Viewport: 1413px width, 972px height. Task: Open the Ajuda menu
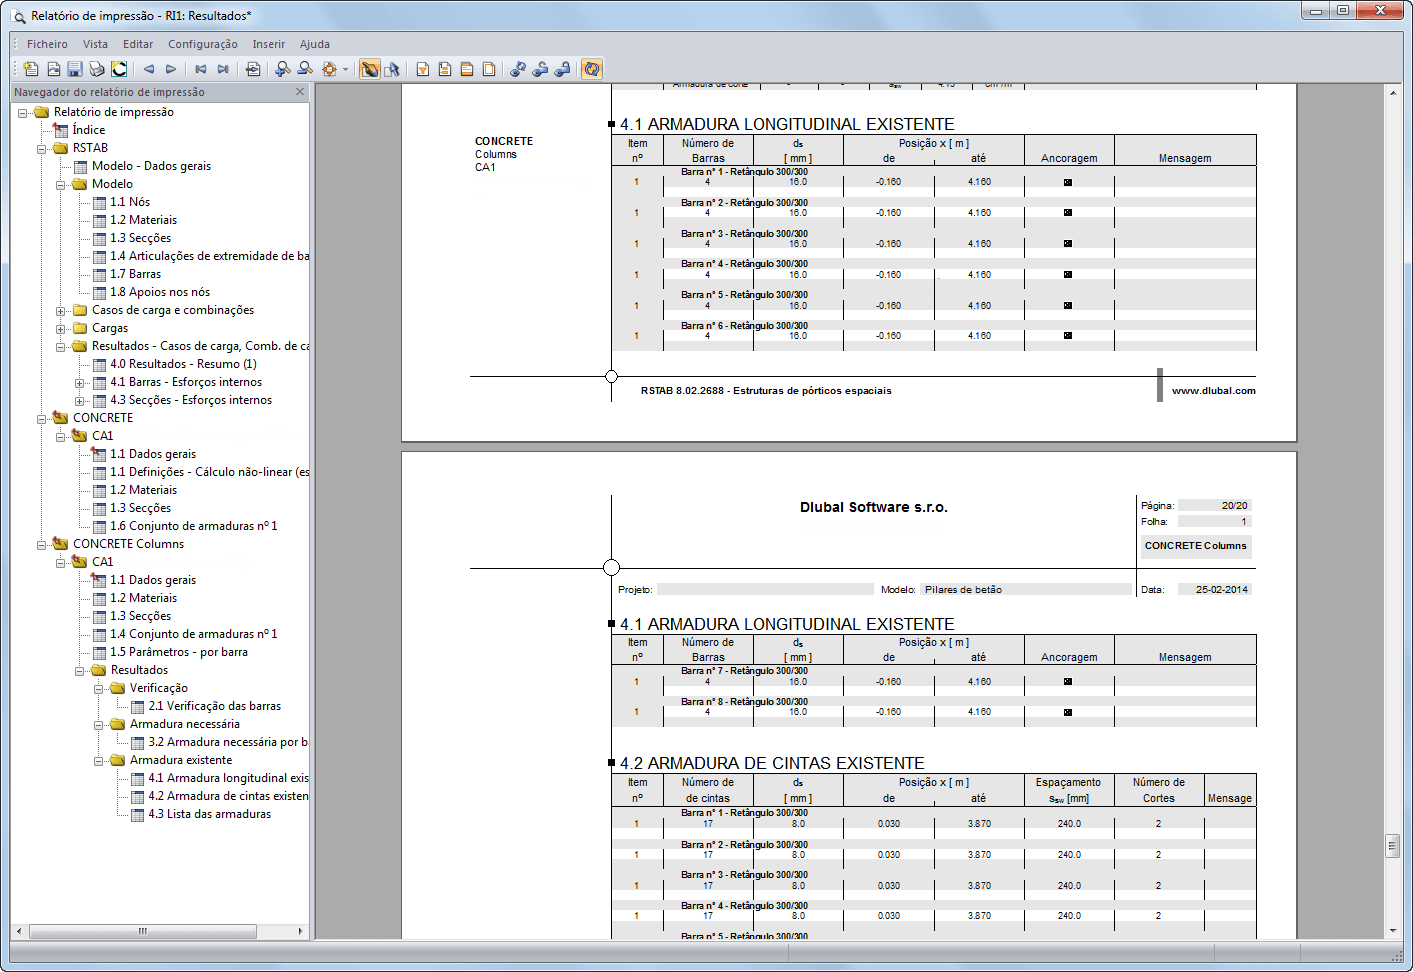click(x=315, y=44)
